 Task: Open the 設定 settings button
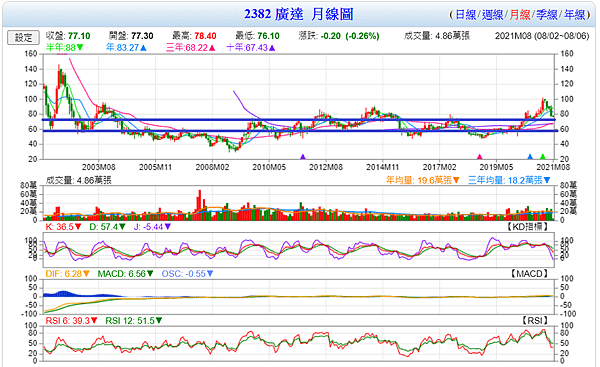23,37
